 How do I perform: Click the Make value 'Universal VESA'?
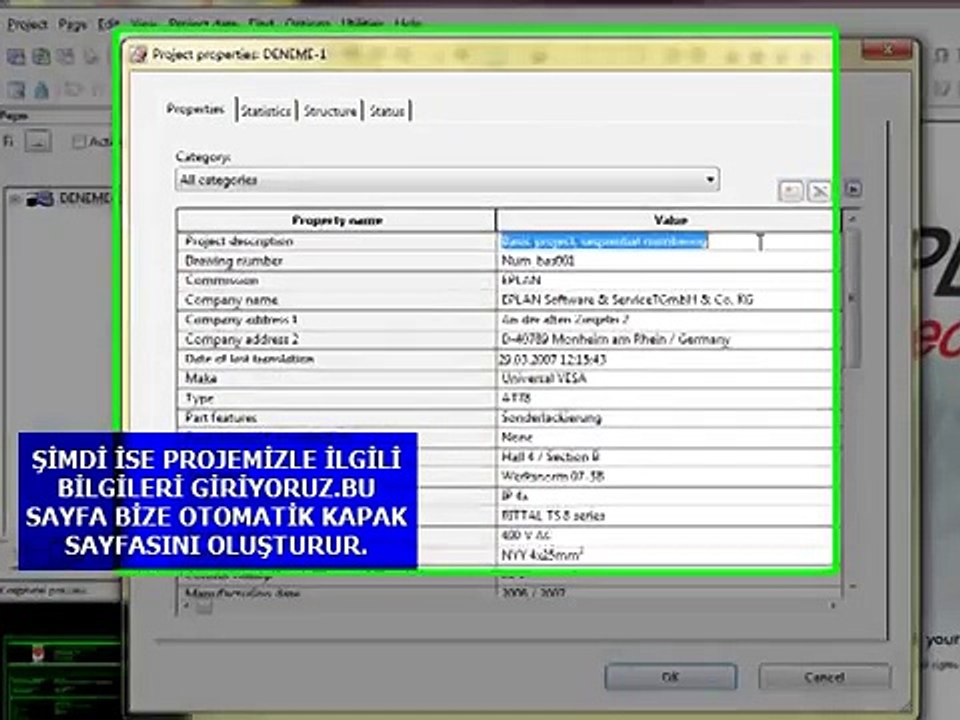coord(544,378)
